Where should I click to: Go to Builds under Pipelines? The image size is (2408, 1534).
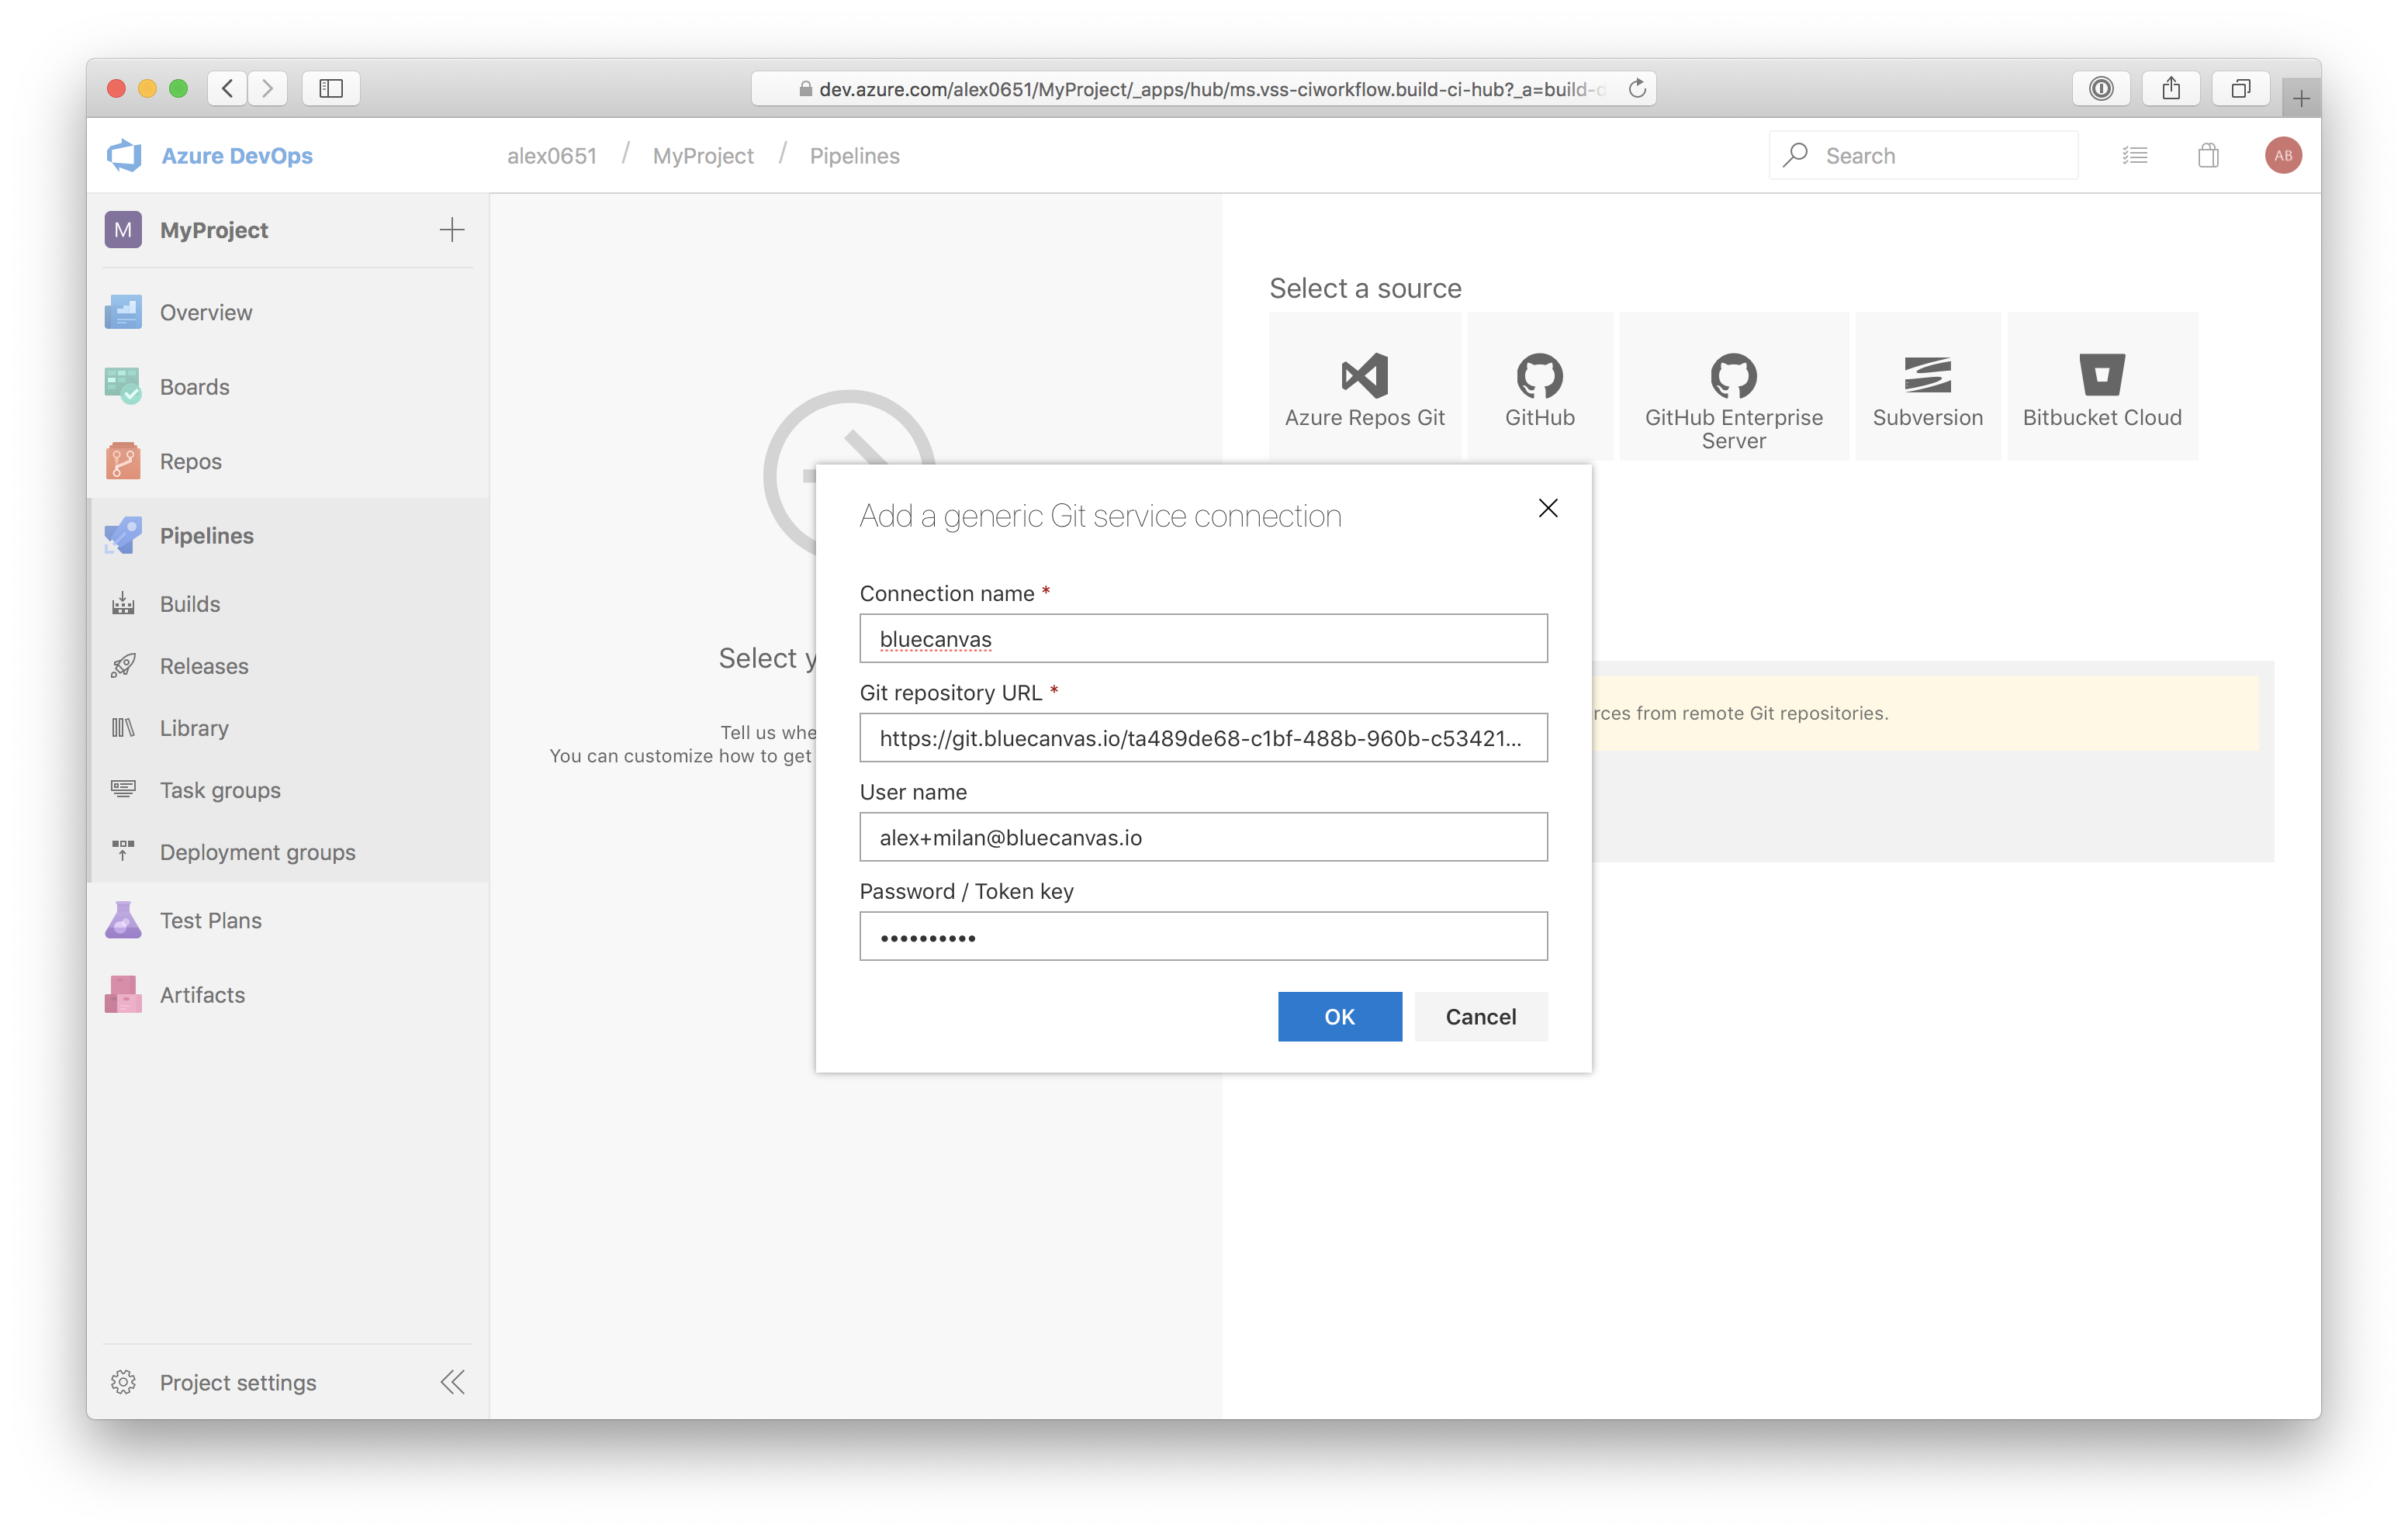pyautogui.click(x=190, y=604)
